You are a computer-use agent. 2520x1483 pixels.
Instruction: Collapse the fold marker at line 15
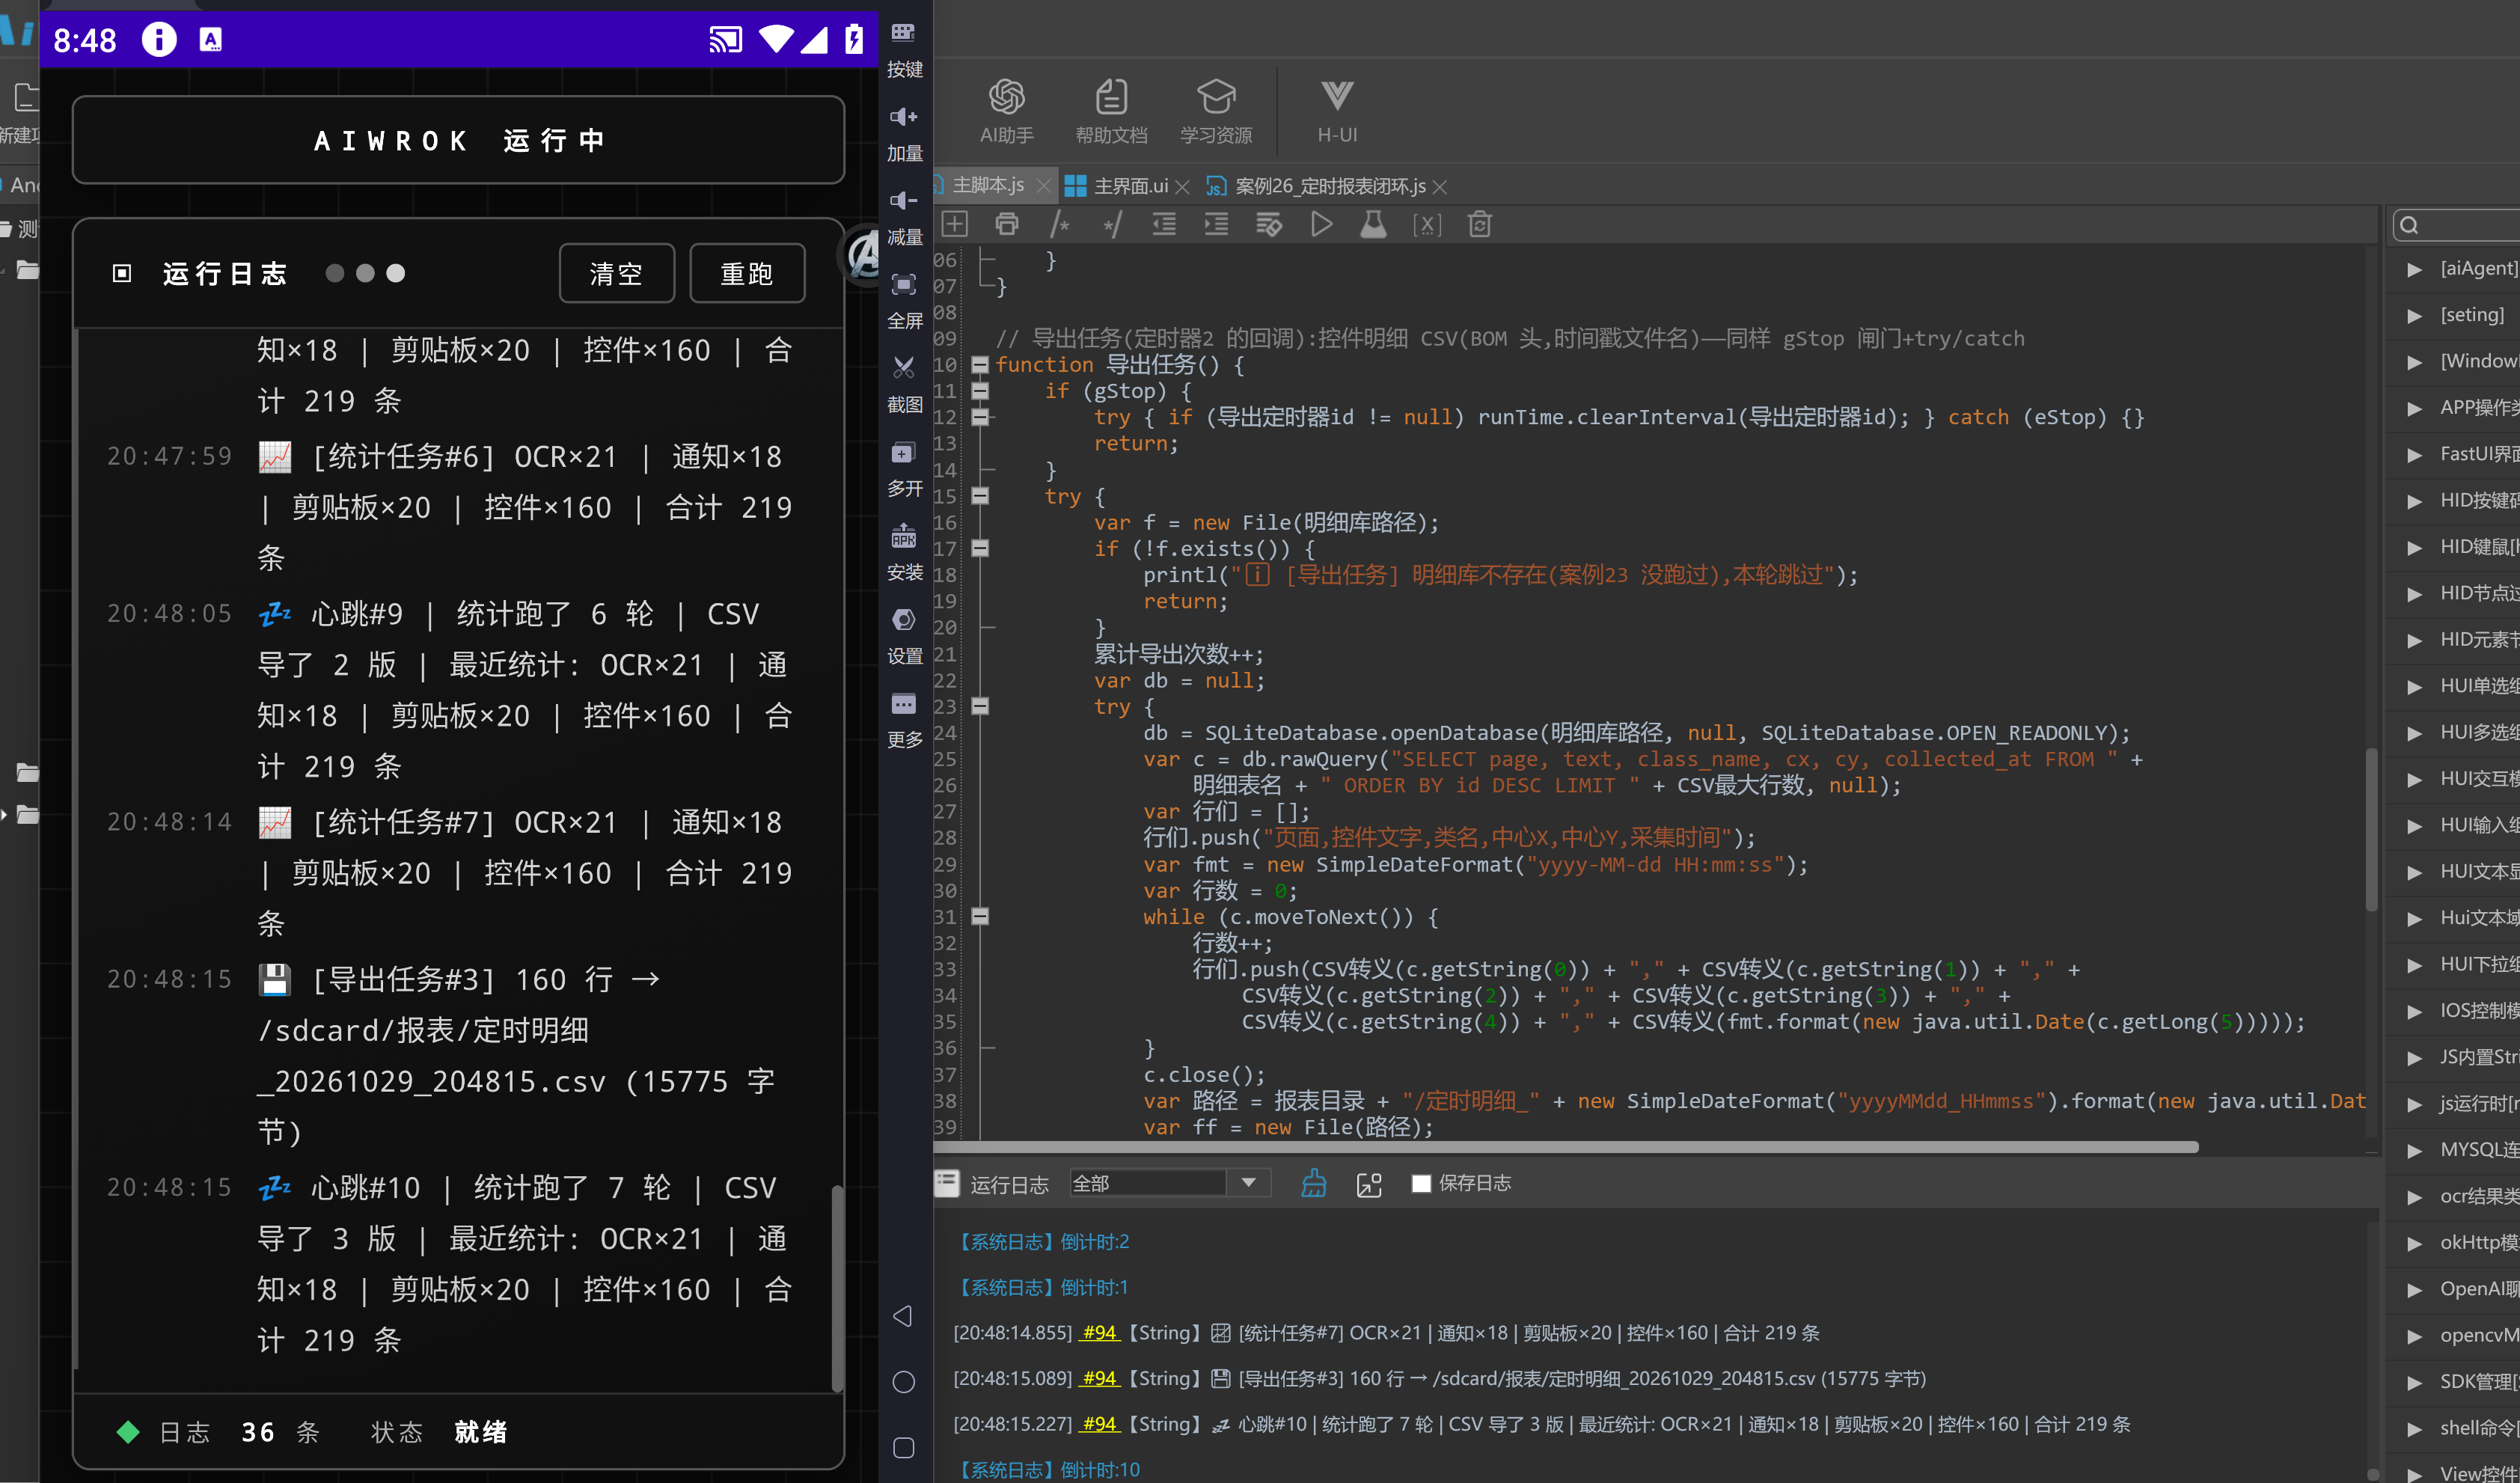pyautogui.click(x=980, y=496)
